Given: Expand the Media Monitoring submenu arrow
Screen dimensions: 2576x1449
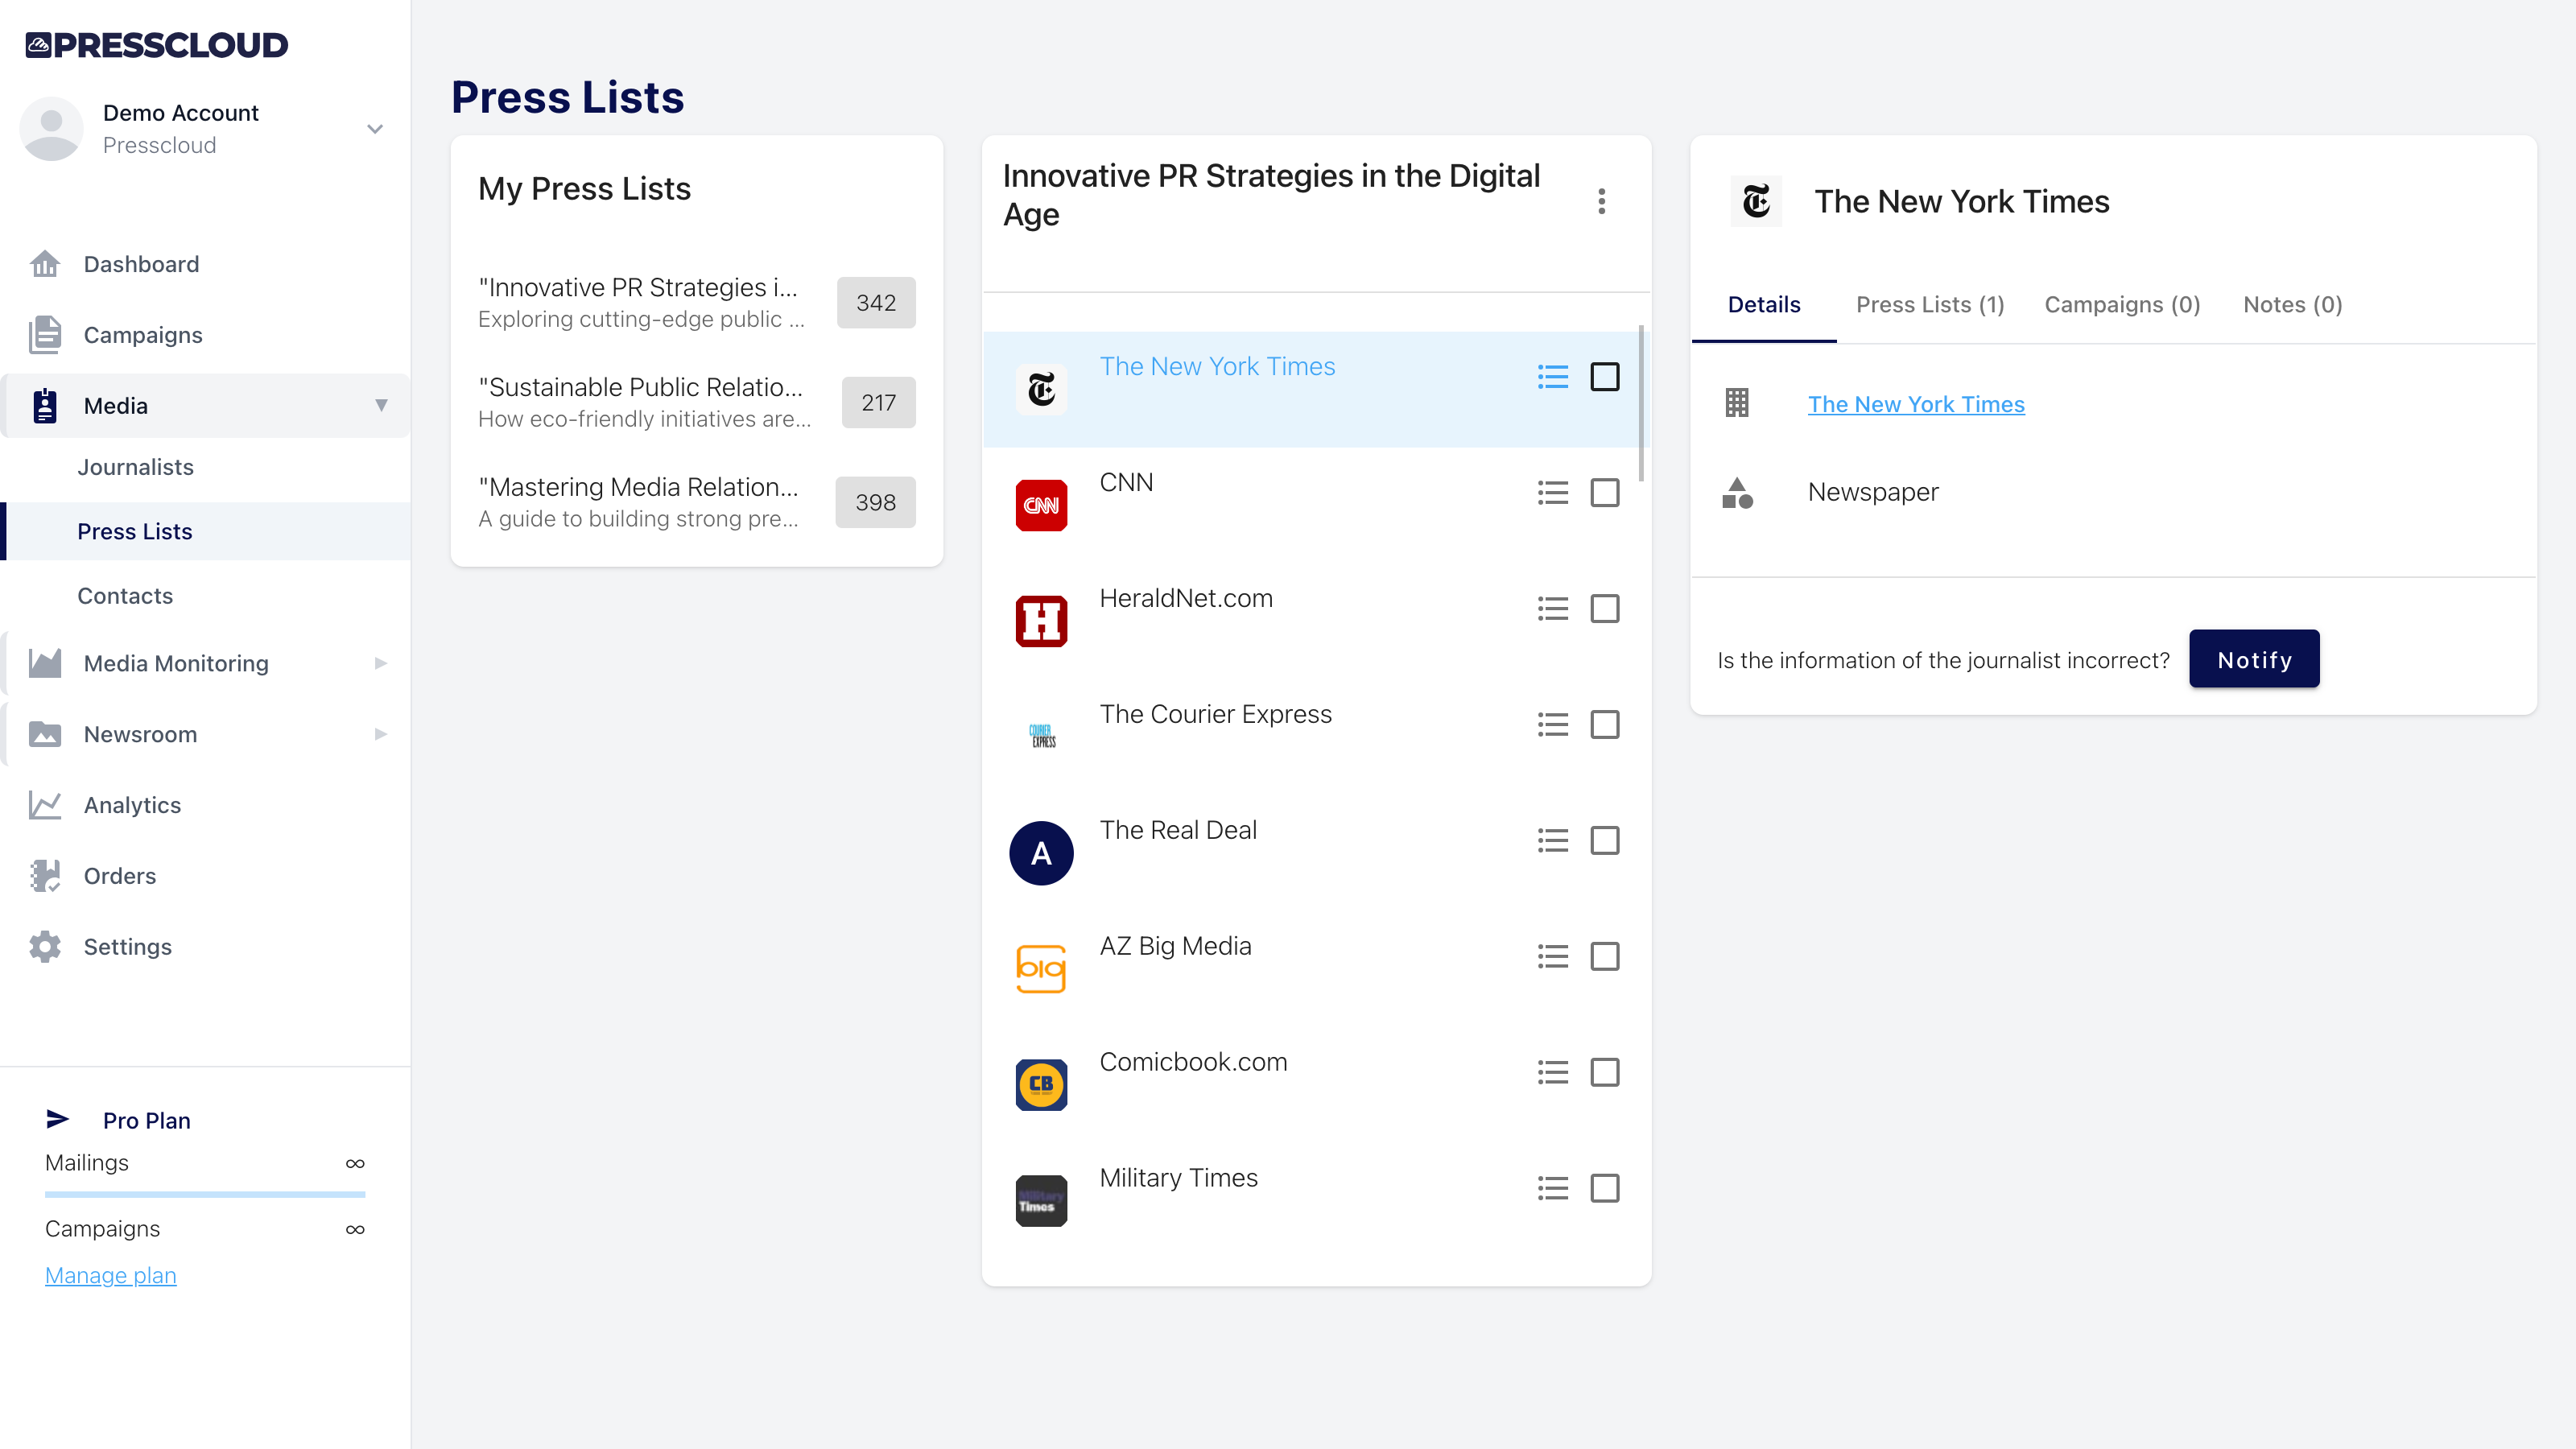Looking at the screenshot, I should pos(380,663).
